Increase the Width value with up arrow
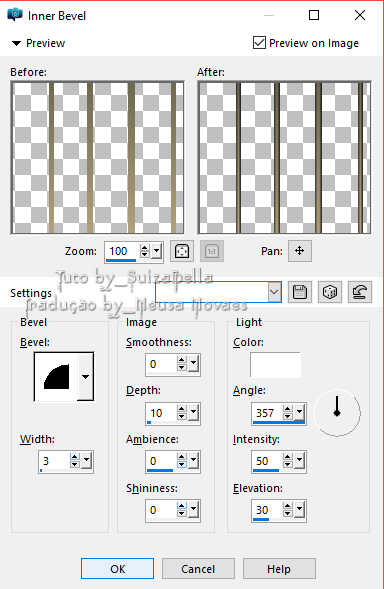Screen dimensions: 384x589 75,457
